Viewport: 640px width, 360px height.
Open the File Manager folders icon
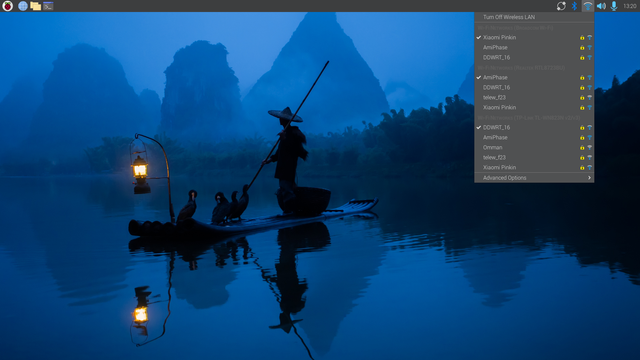(x=36, y=6)
